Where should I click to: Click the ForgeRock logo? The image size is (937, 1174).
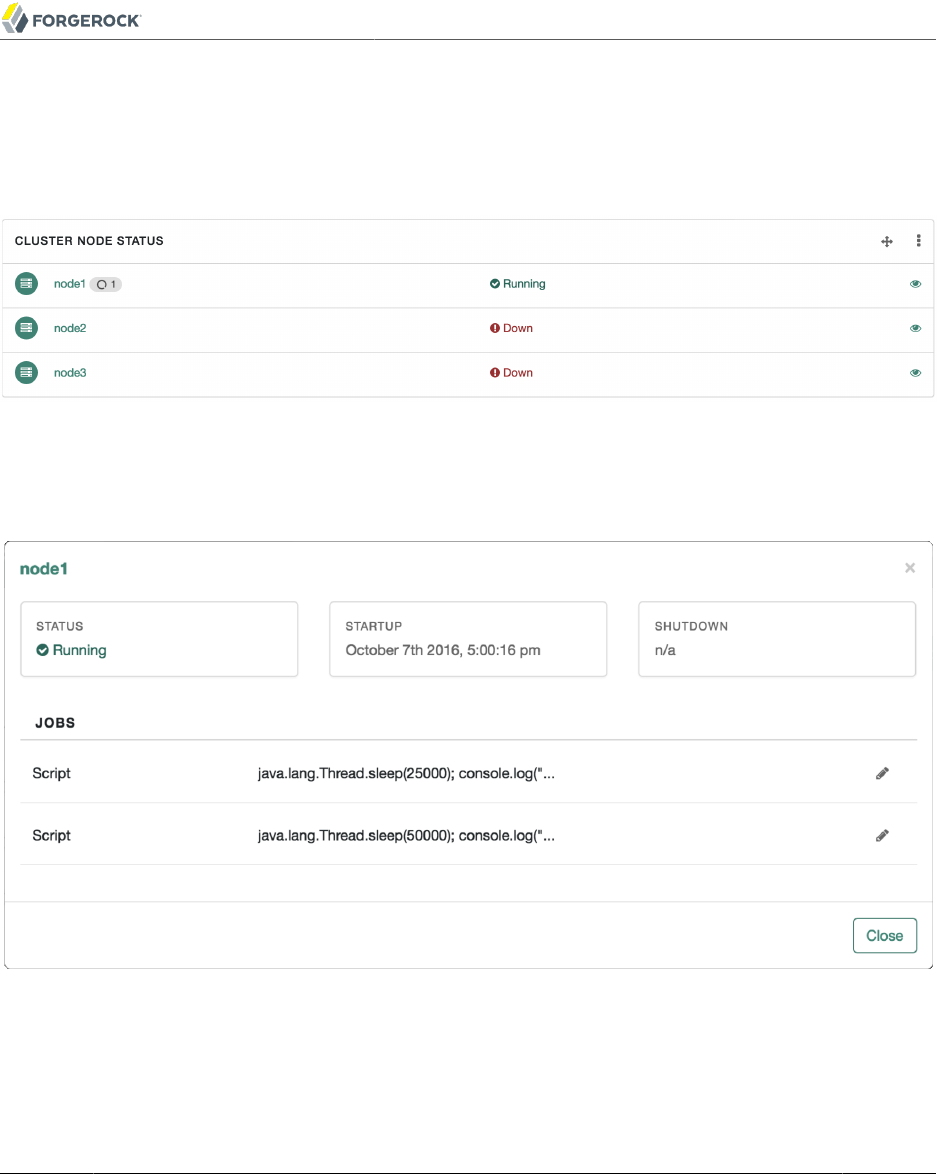pos(72,20)
